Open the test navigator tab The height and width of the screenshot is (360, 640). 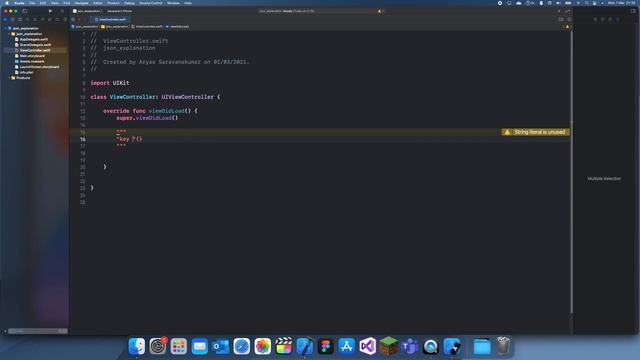(42, 19)
